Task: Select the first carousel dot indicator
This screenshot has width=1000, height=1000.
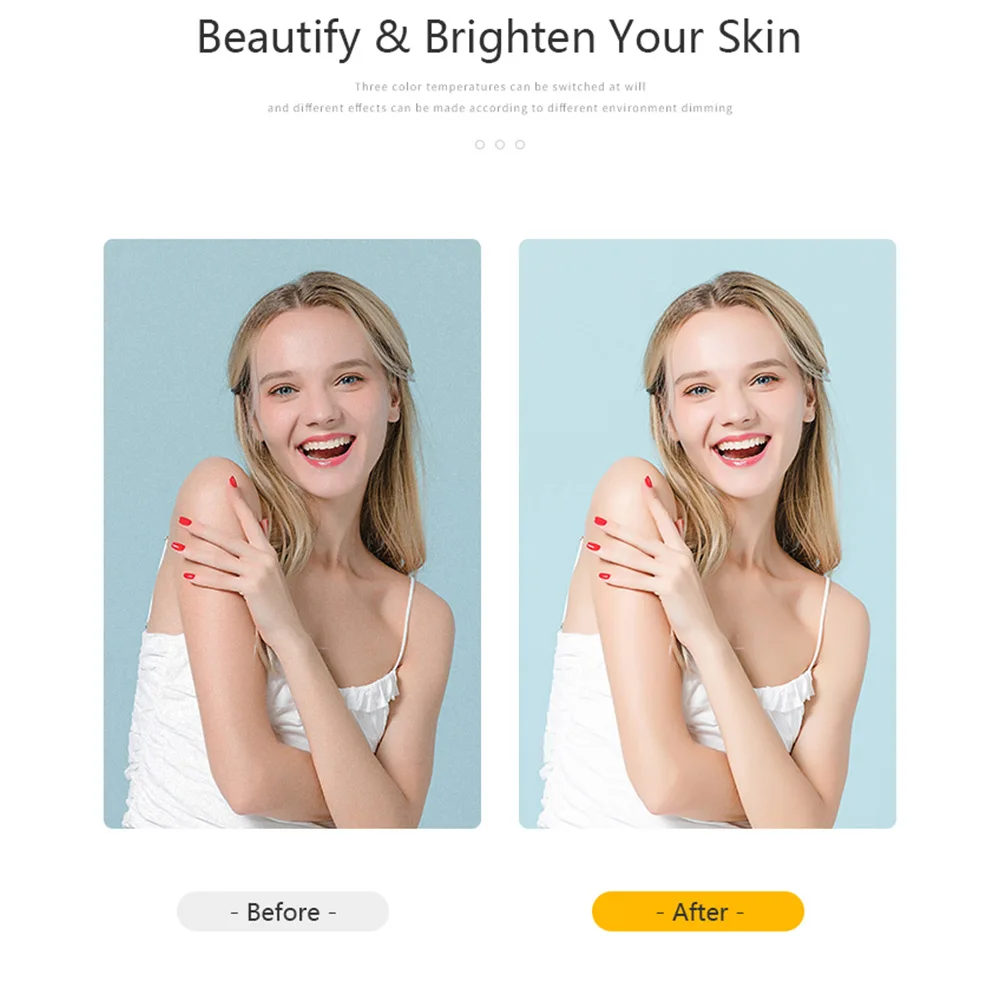Action: 480,145
